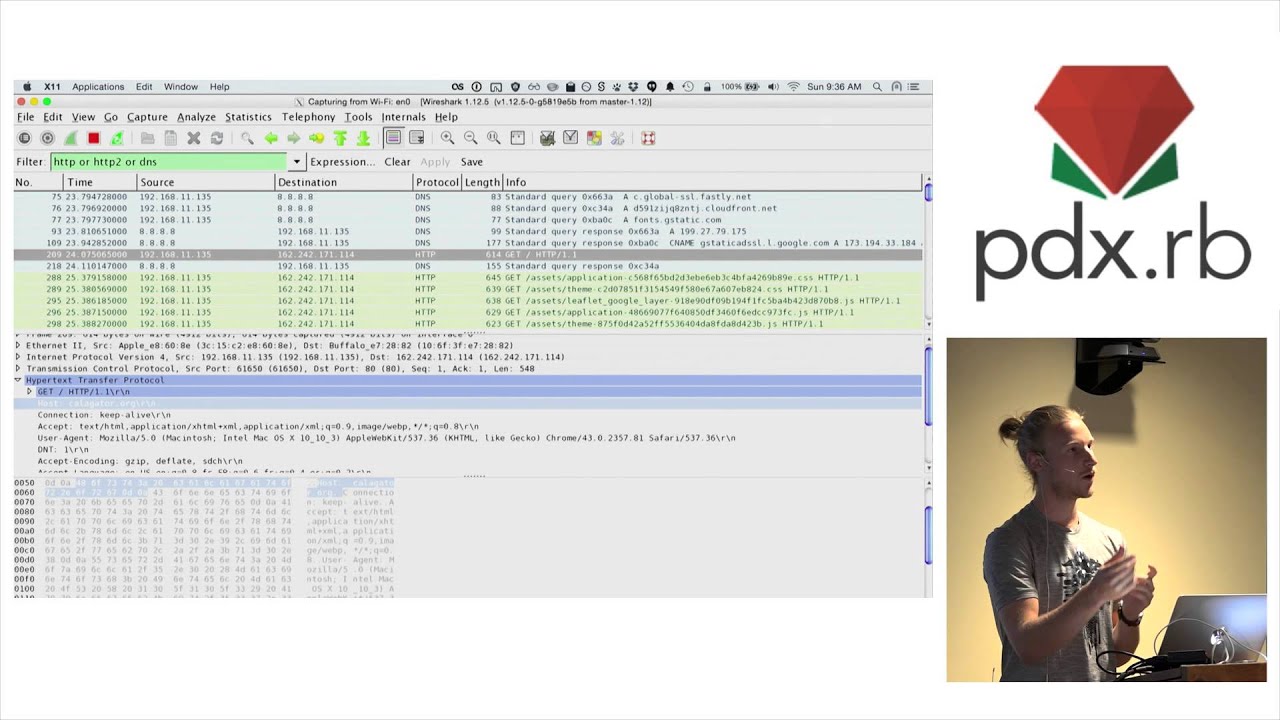Image resolution: width=1280 pixels, height=720 pixels.
Task: Open Wireshark preferences tools icon
Action: (x=617, y=138)
